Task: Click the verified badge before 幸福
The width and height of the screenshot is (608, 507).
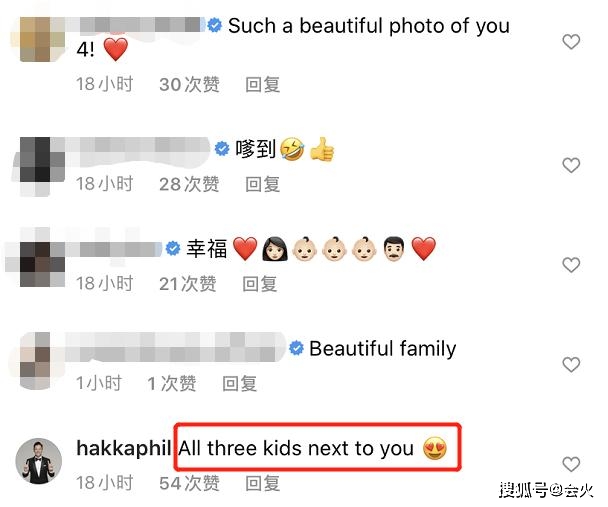Action: coord(173,248)
